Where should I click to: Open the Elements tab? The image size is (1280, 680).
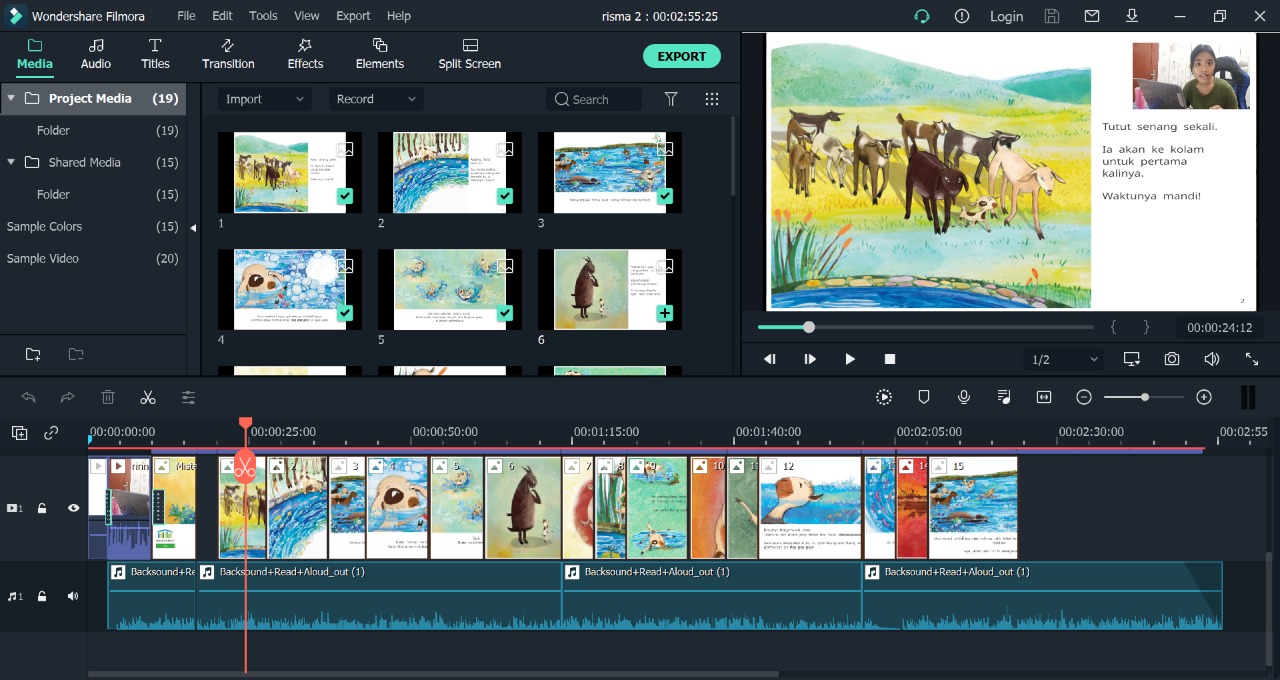pyautogui.click(x=380, y=54)
